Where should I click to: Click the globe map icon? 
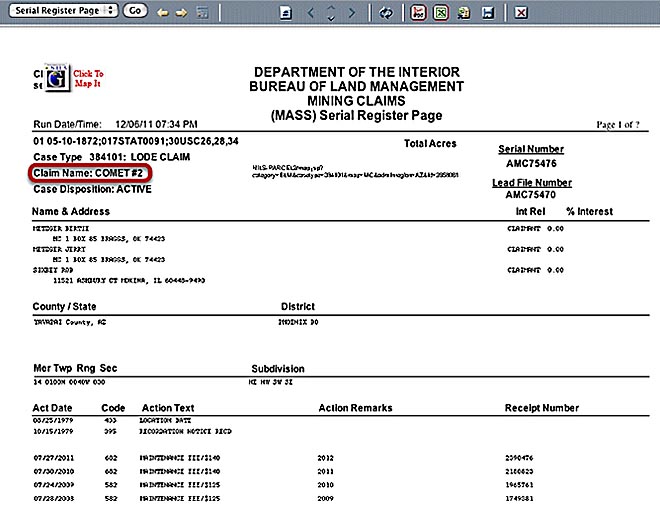[56, 78]
